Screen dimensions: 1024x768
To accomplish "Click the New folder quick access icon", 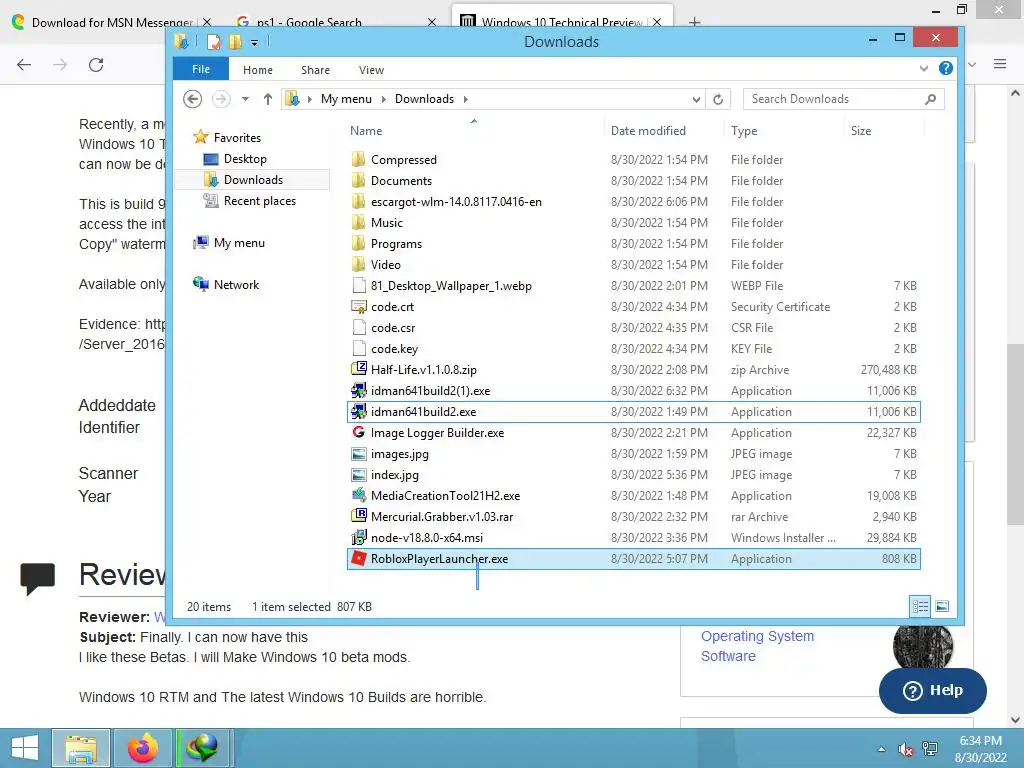I will click(234, 42).
